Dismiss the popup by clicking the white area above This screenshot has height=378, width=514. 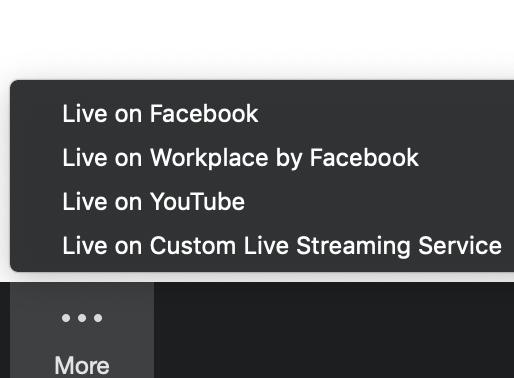point(257,37)
